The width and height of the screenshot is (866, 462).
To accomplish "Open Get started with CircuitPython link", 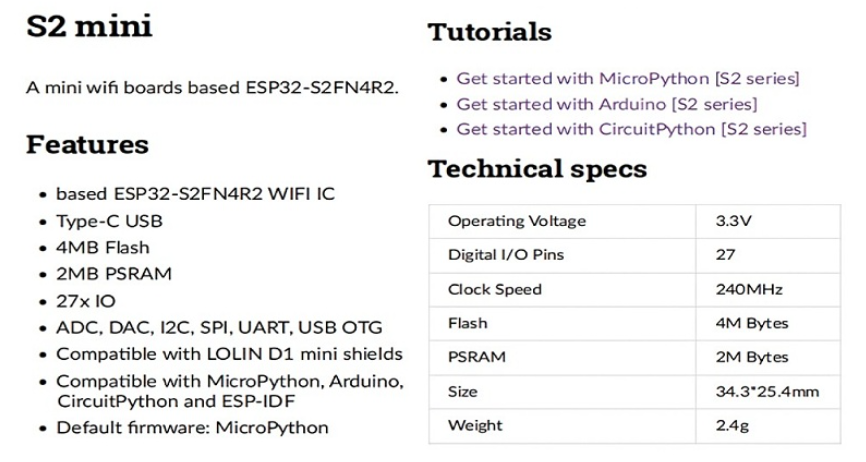I will click(x=631, y=129).
